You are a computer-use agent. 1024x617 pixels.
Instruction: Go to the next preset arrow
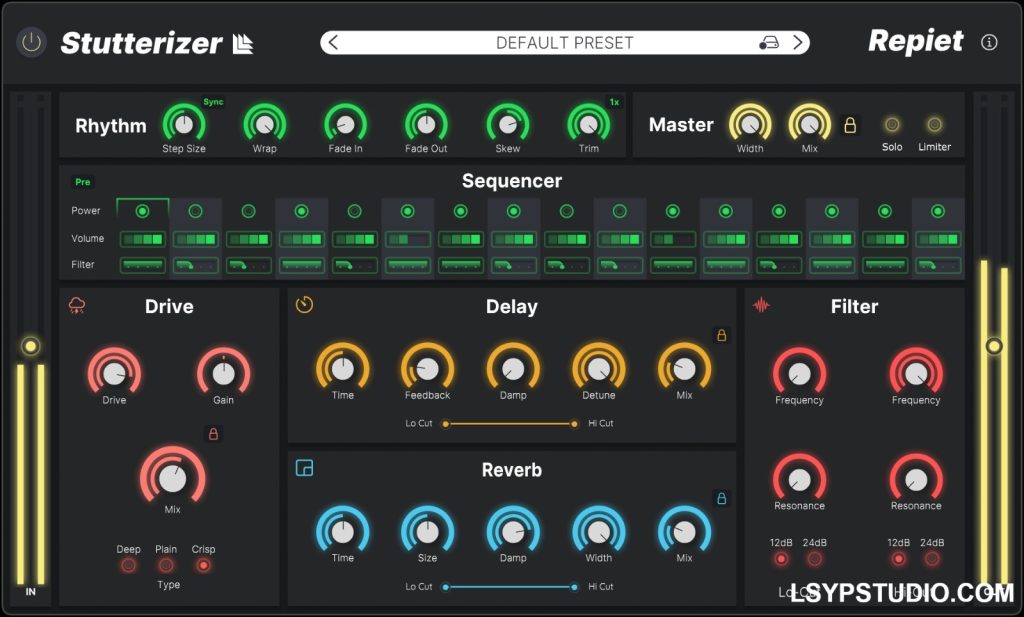797,43
